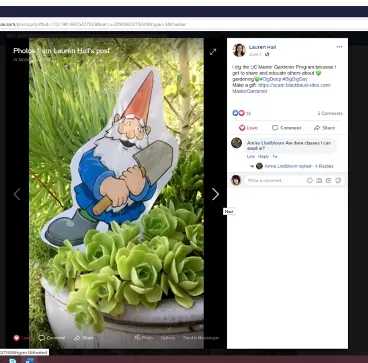This screenshot has height=363, width=368.
Task: Open the Skype icon in the taskbar
Action: point(13,361)
